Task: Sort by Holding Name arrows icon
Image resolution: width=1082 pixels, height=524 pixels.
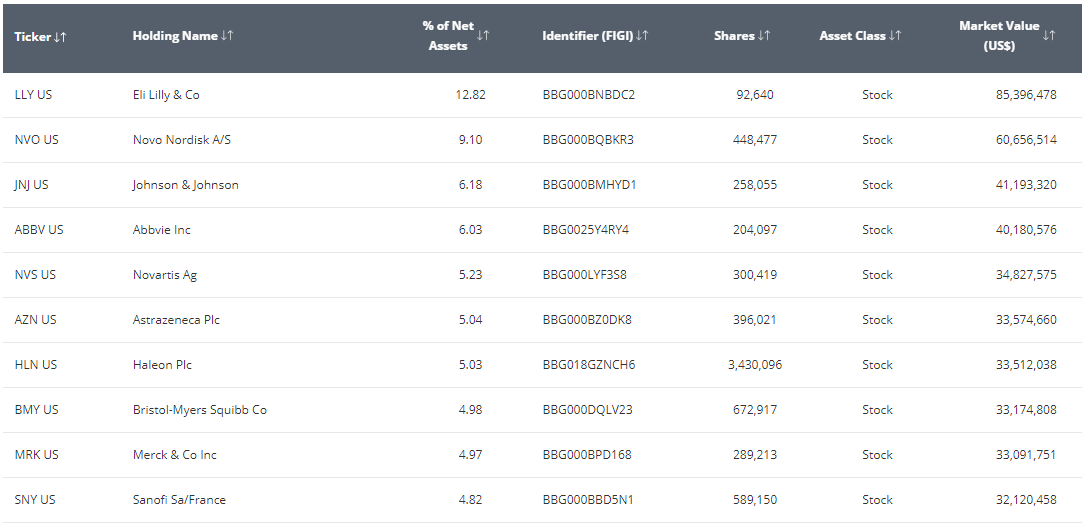Action: click(x=227, y=35)
